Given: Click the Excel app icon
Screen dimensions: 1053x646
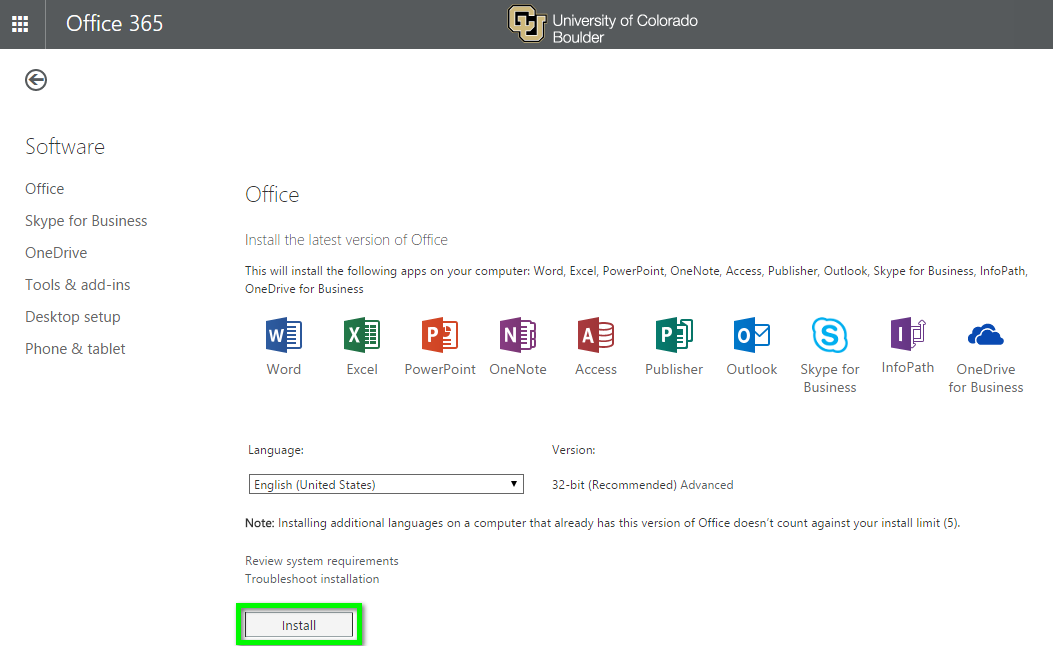Looking at the screenshot, I should (x=362, y=335).
